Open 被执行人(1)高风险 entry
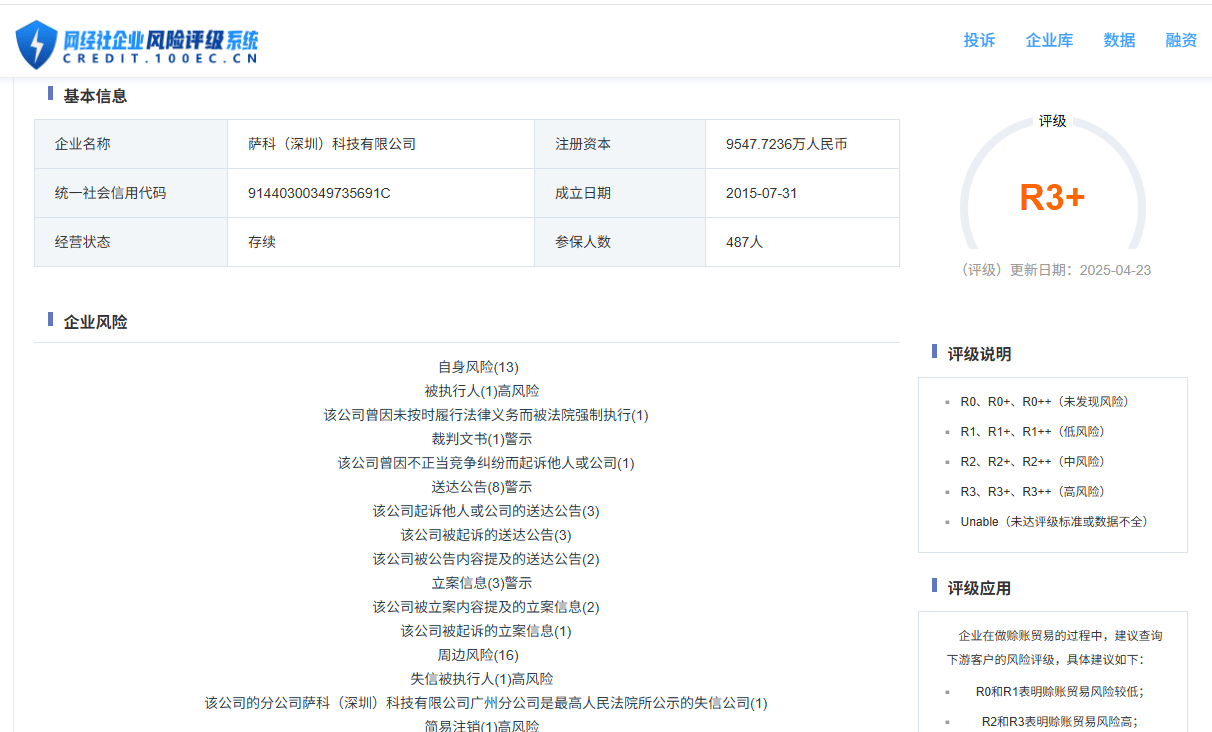 pos(482,391)
